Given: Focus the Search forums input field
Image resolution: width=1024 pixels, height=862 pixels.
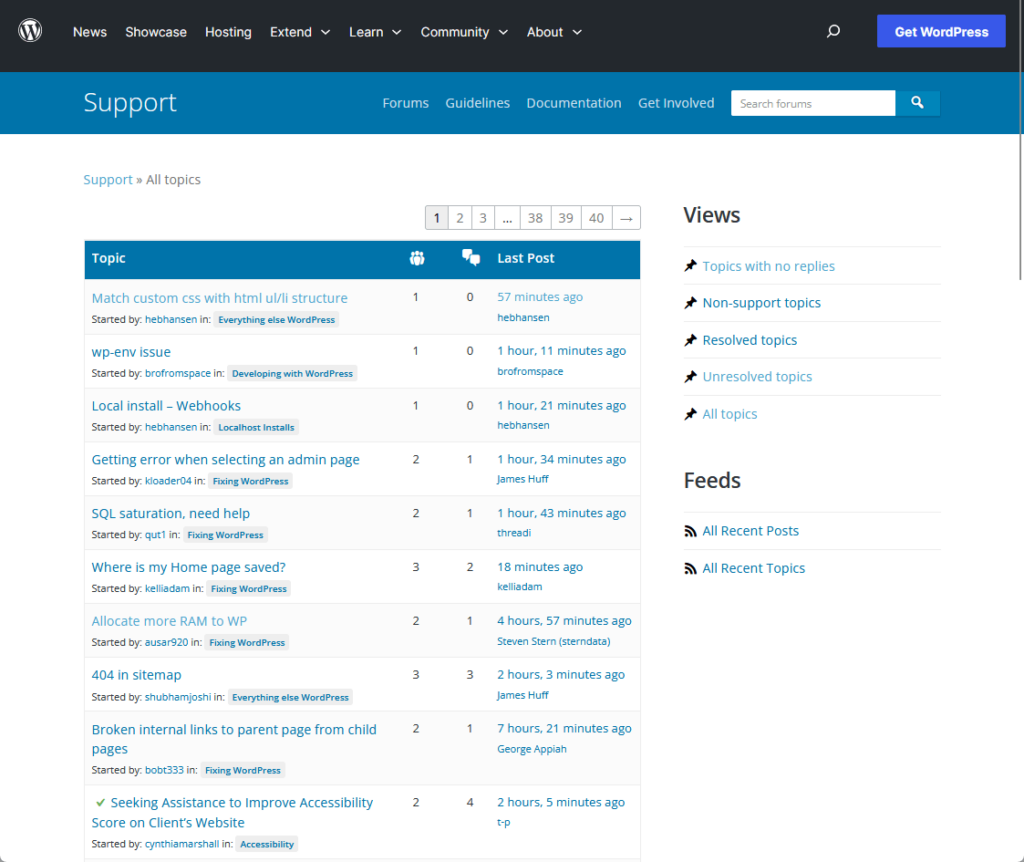Looking at the screenshot, I should [813, 103].
